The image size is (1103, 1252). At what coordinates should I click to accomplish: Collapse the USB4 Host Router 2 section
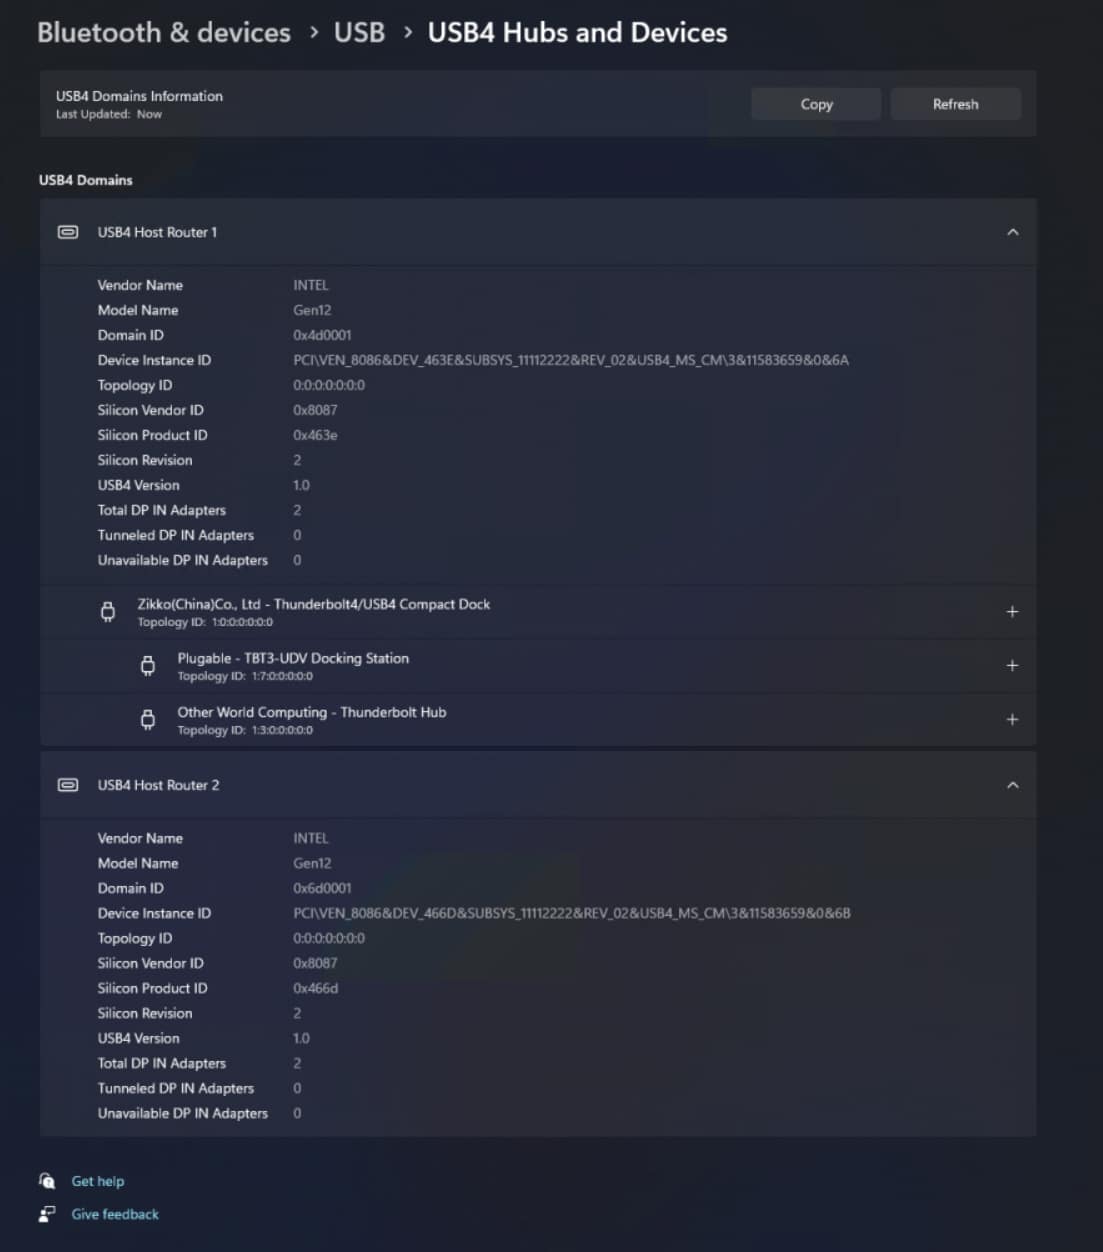[x=1012, y=785]
